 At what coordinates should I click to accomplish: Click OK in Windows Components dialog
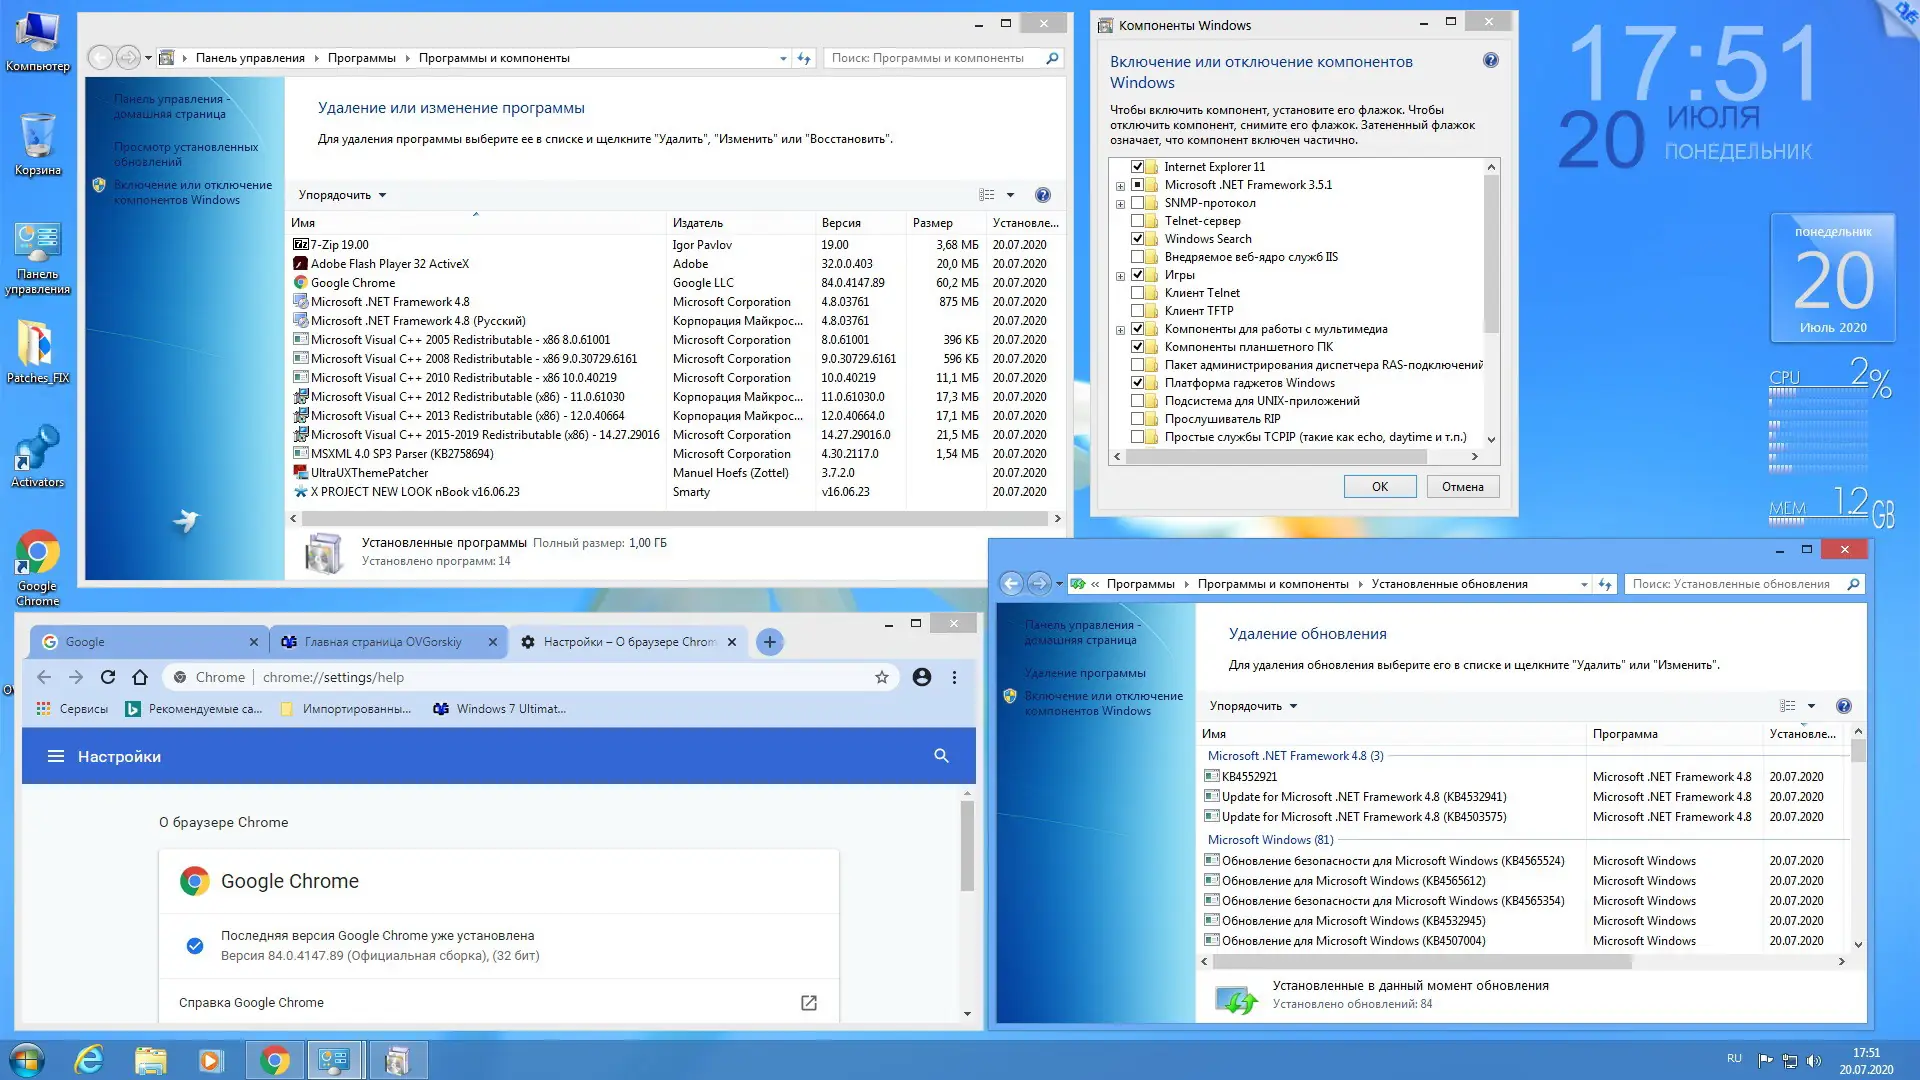click(1379, 487)
